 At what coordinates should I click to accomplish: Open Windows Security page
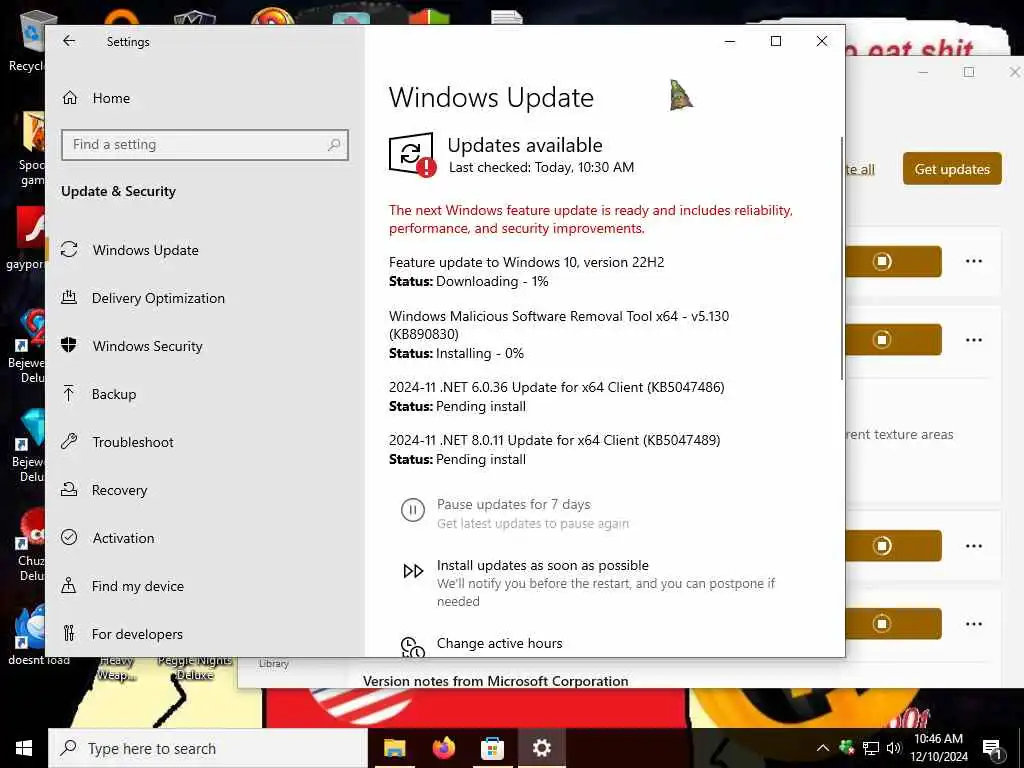(x=148, y=346)
